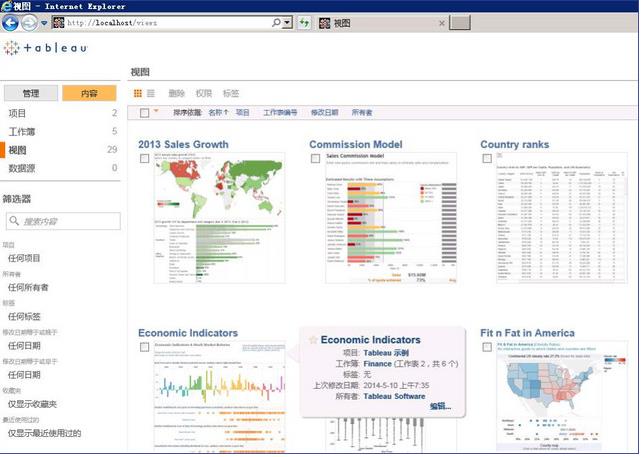The width and height of the screenshot is (641, 457).
Task: Sort by 名称
Action: 218,112
